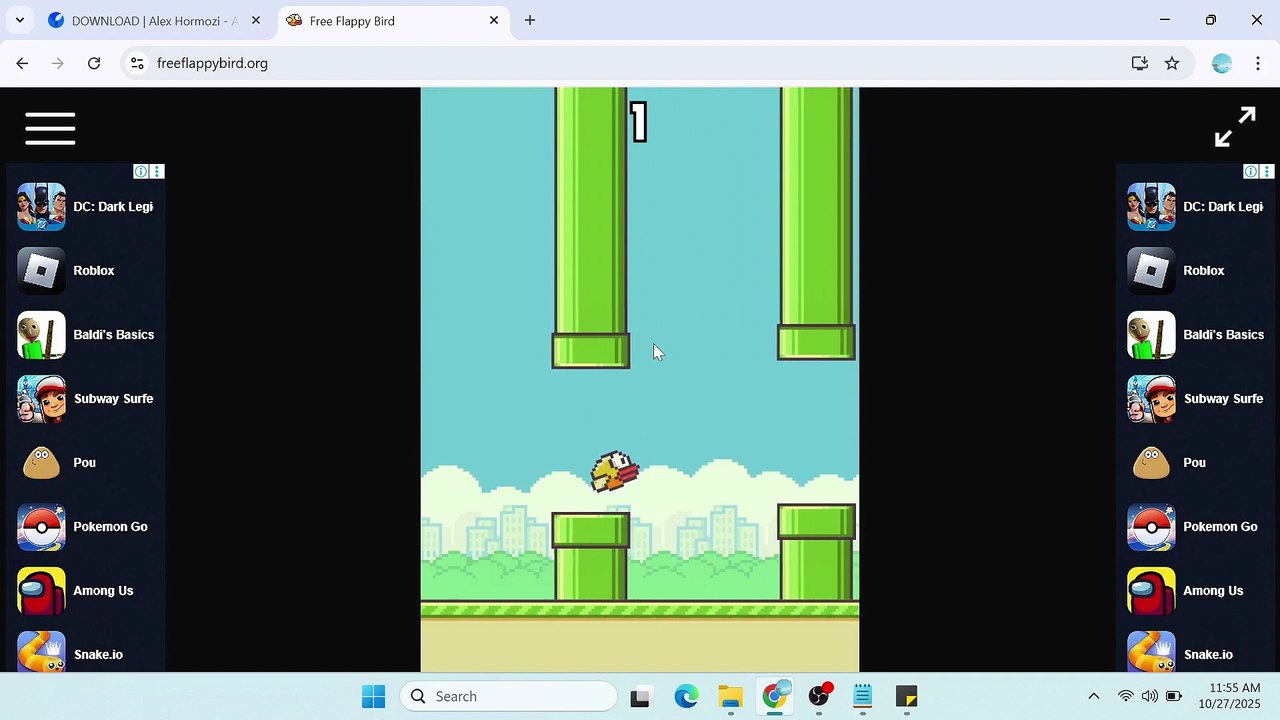Viewport: 1280px width, 720px height.
Task: Reload the current page
Action: click(94, 63)
